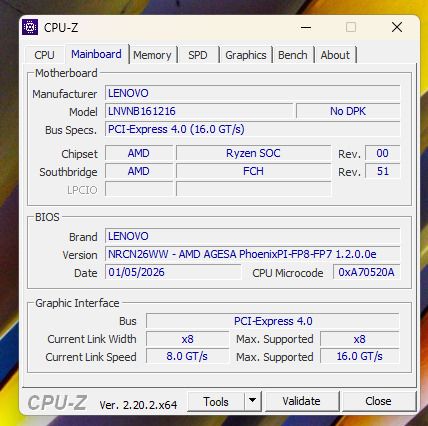Open the Bench tab
The height and width of the screenshot is (426, 428).
click(293, 55)
